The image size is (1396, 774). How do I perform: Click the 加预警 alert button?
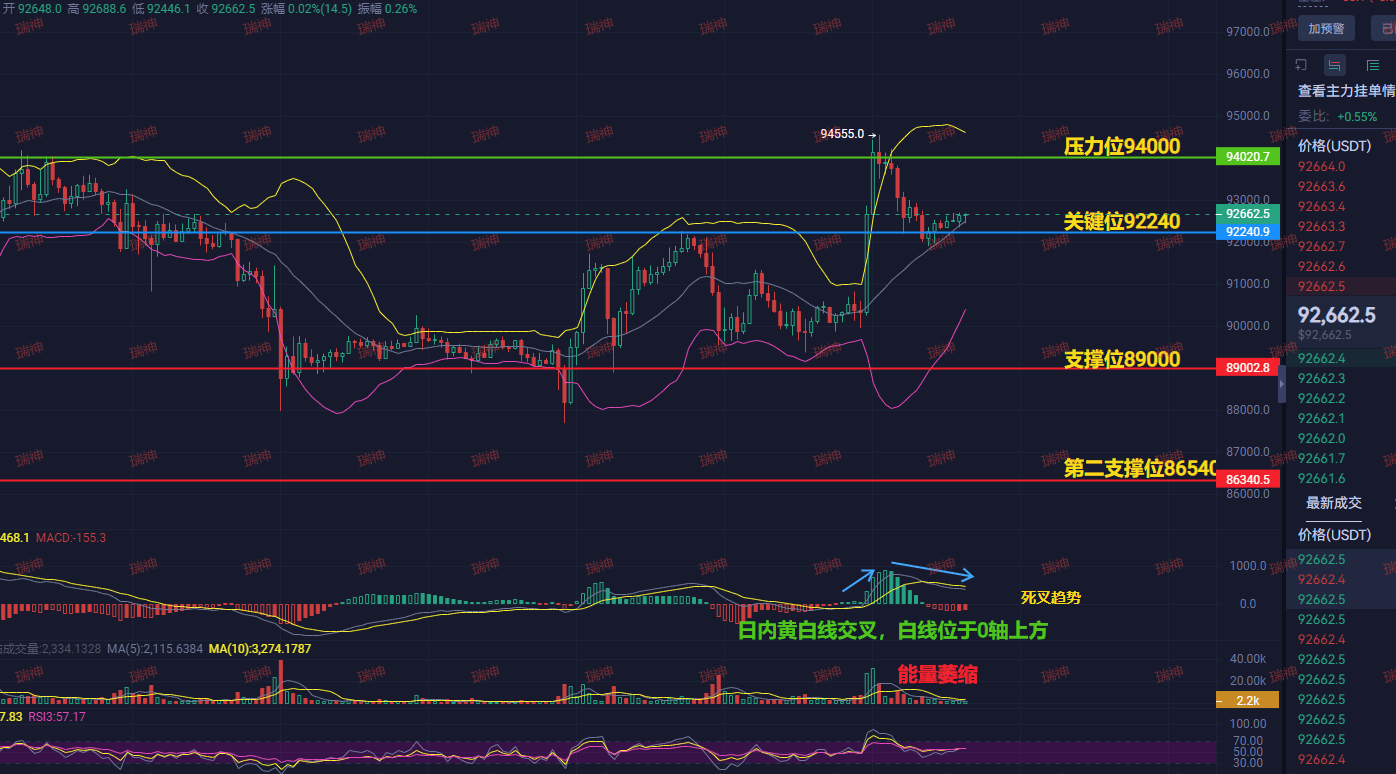tap(1326, 28)
